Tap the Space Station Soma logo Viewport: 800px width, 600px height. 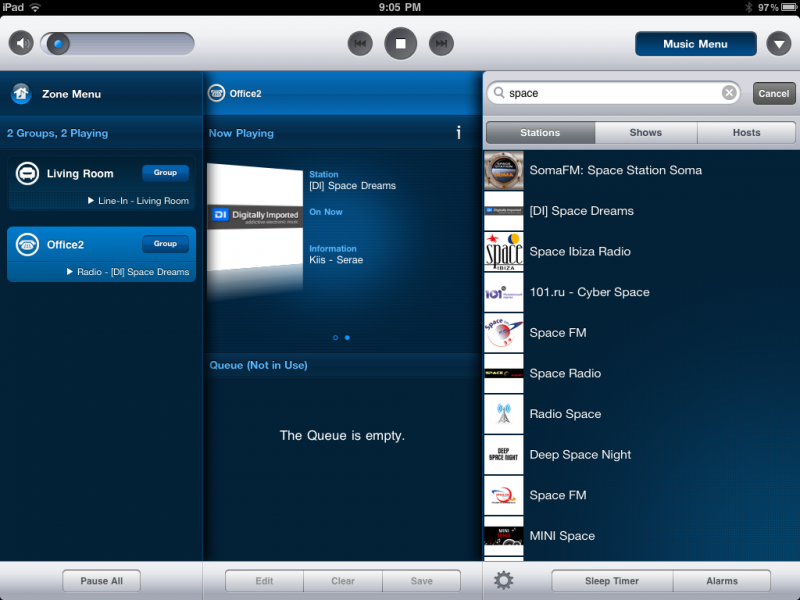tap(504, 170)
